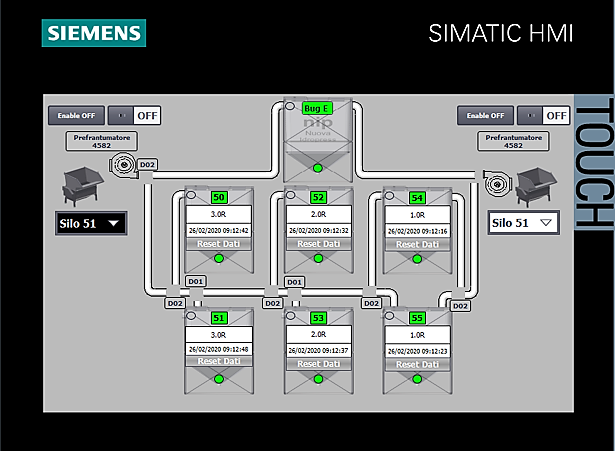The width and height of the screenshot is (615, 451).
Task: Click the right crusher hopper icon
Action: click(x=536, y=186)
